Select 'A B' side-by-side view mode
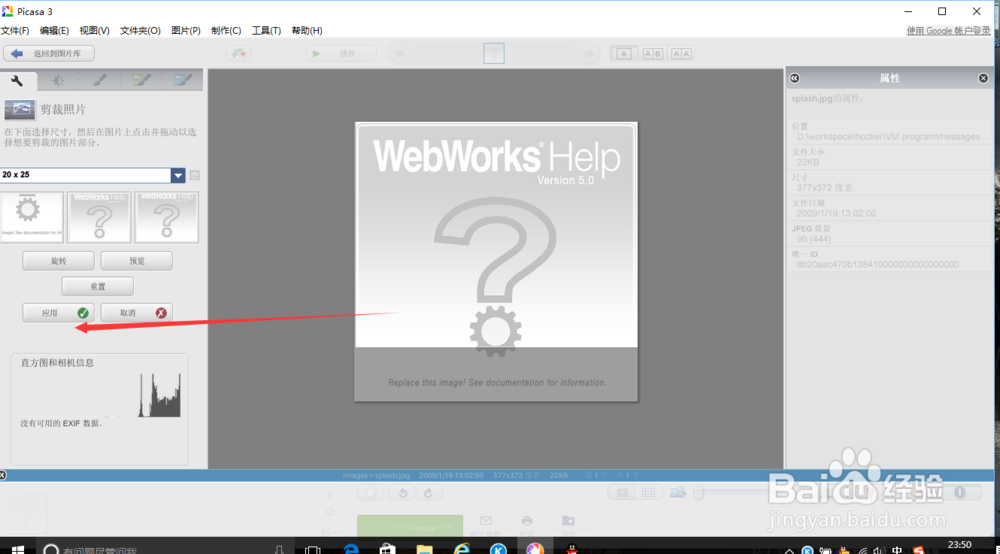 pos(652,54)
